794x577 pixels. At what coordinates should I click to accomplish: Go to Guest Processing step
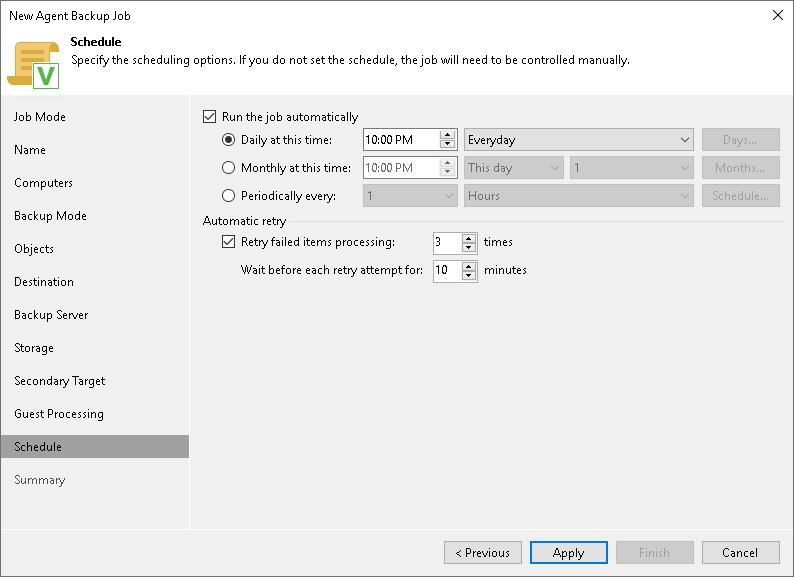[x=59, y=414]
